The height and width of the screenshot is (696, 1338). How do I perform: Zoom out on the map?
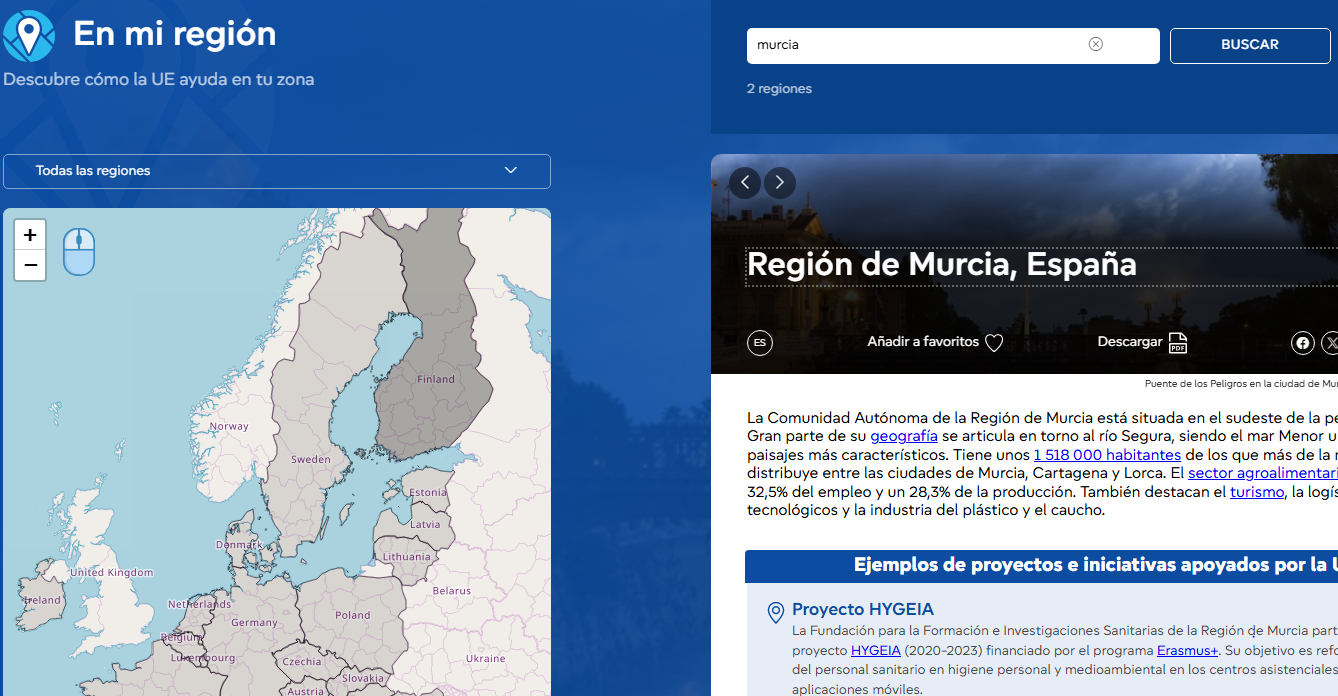point(30,265)
